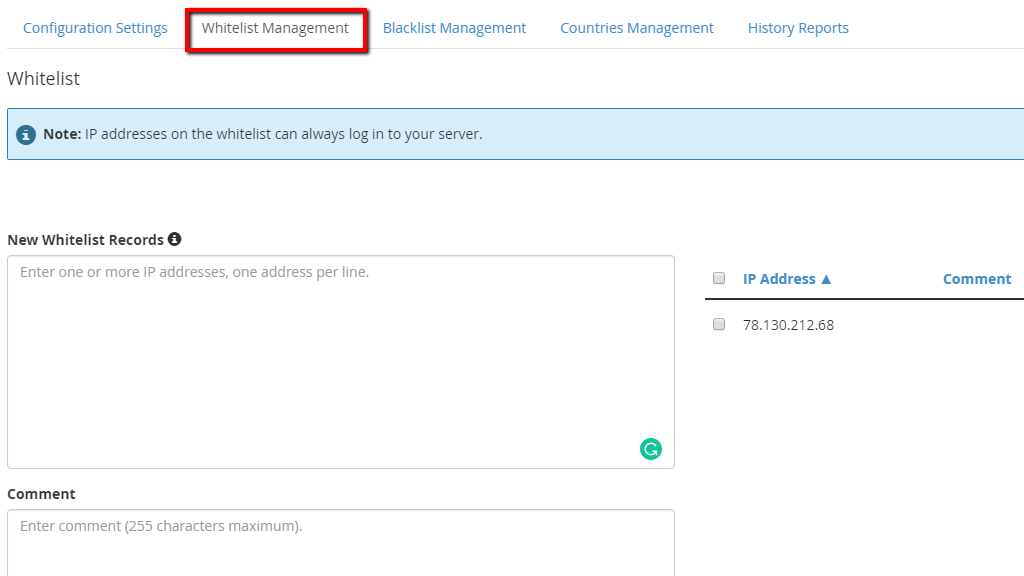Click the Whitelist heading text
1024x576 pixels.
[43, 78]
